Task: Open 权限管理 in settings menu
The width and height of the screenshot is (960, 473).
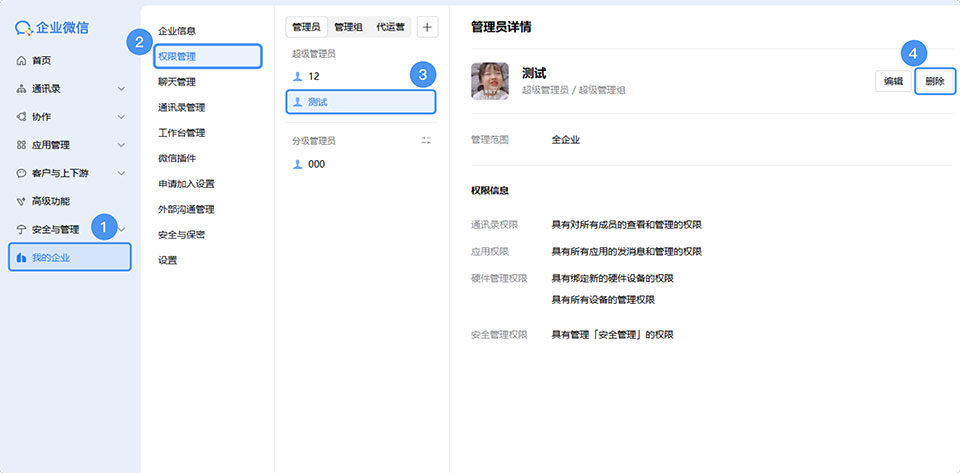Action: (177, 56)
